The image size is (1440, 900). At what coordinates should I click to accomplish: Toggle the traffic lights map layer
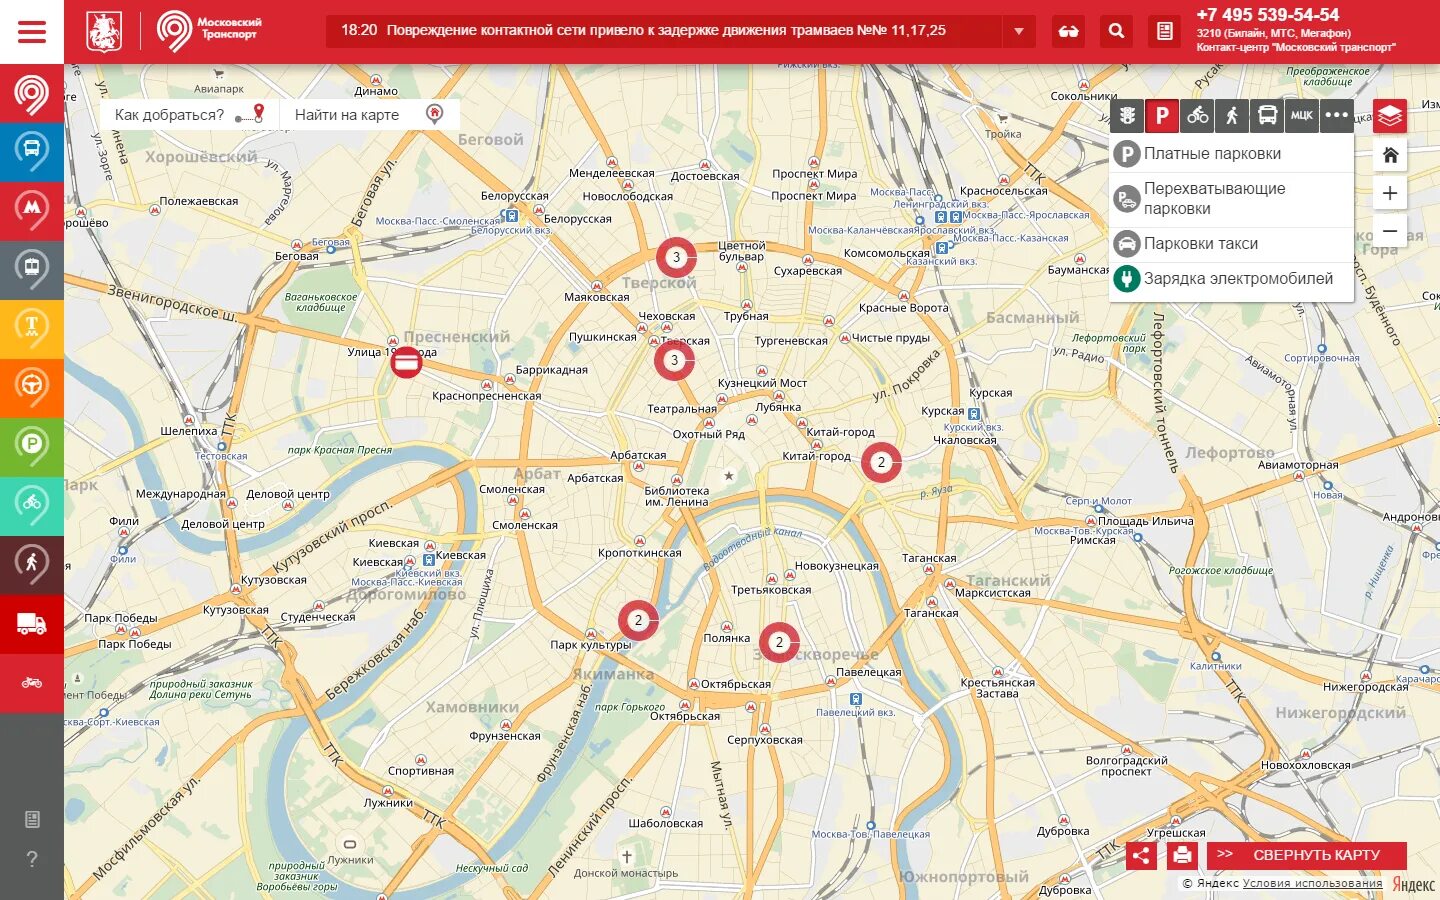pos(1127,116)
